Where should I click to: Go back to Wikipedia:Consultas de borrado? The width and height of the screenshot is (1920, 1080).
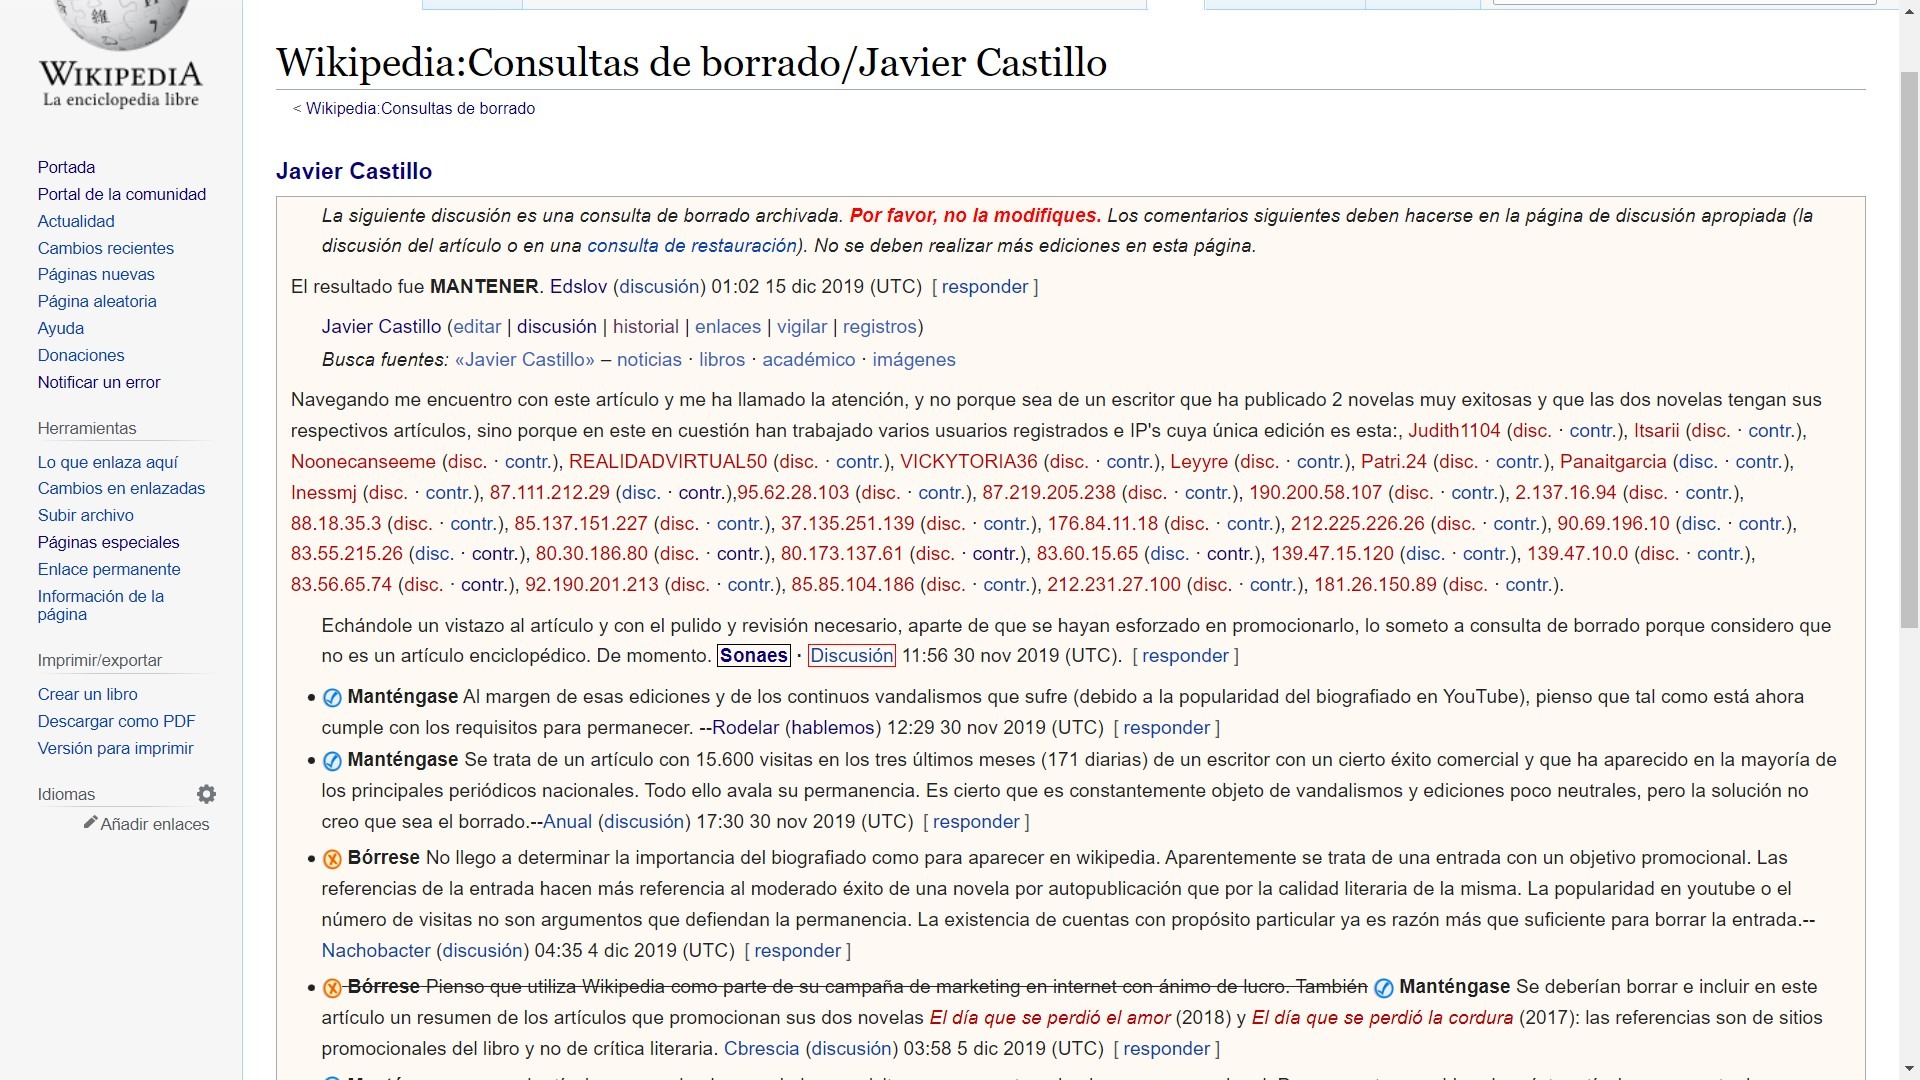420,108
